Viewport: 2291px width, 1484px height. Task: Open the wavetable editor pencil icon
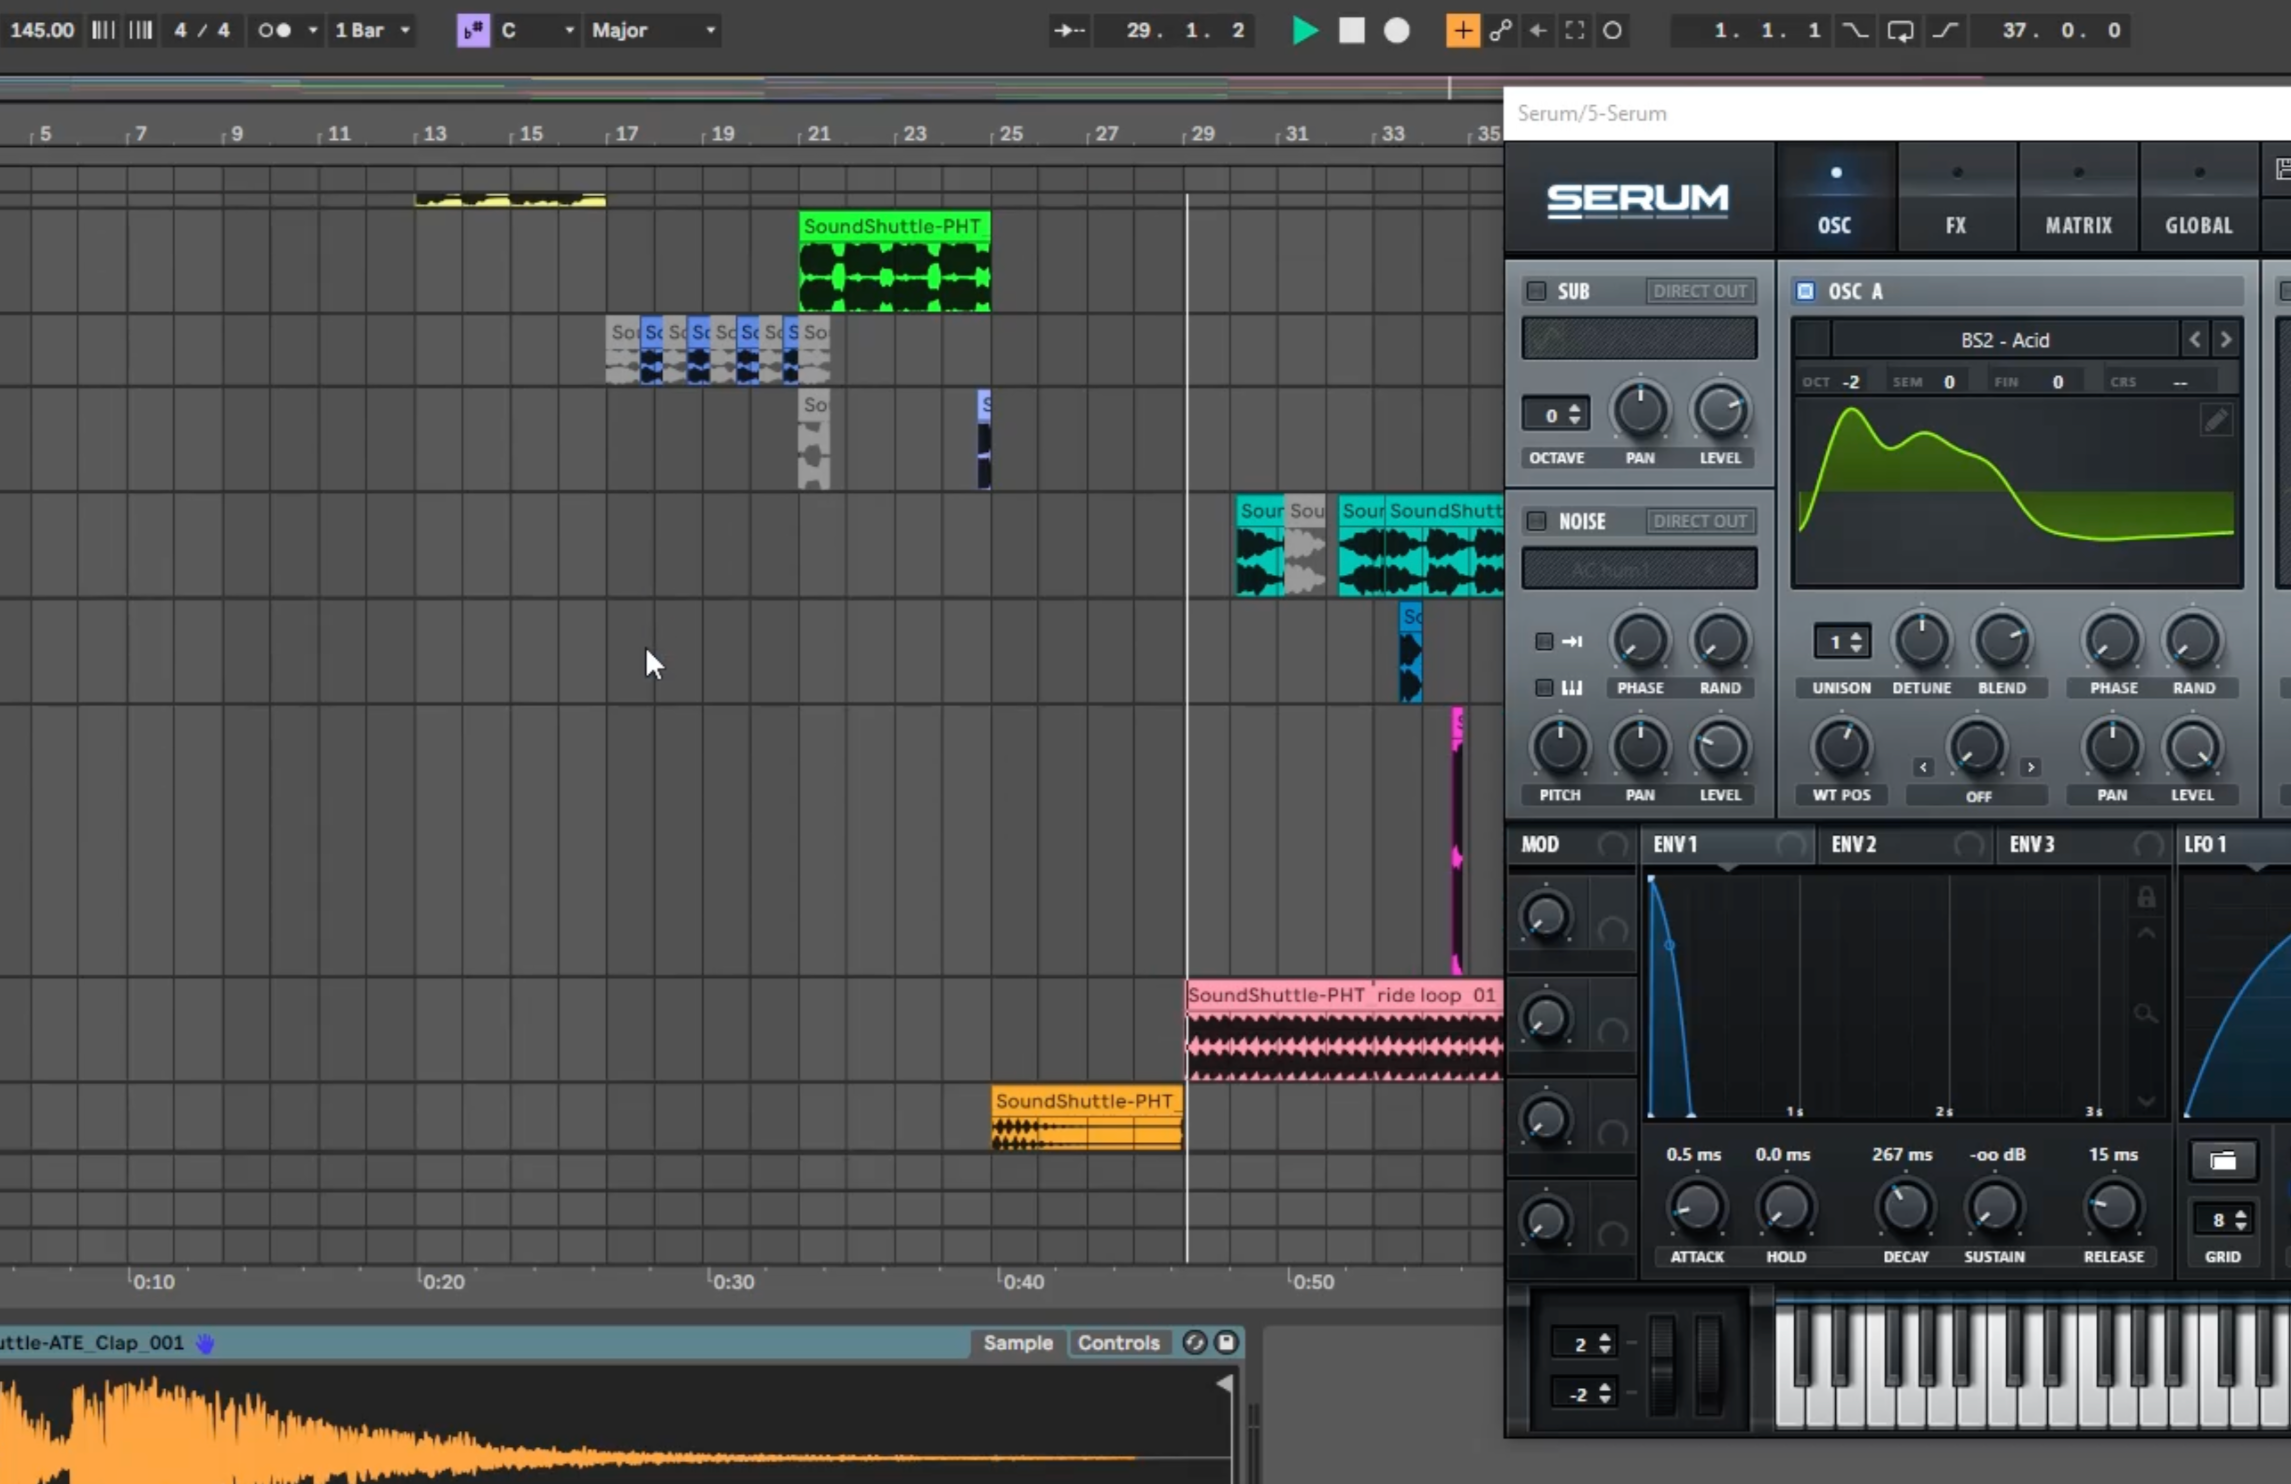2216,421
